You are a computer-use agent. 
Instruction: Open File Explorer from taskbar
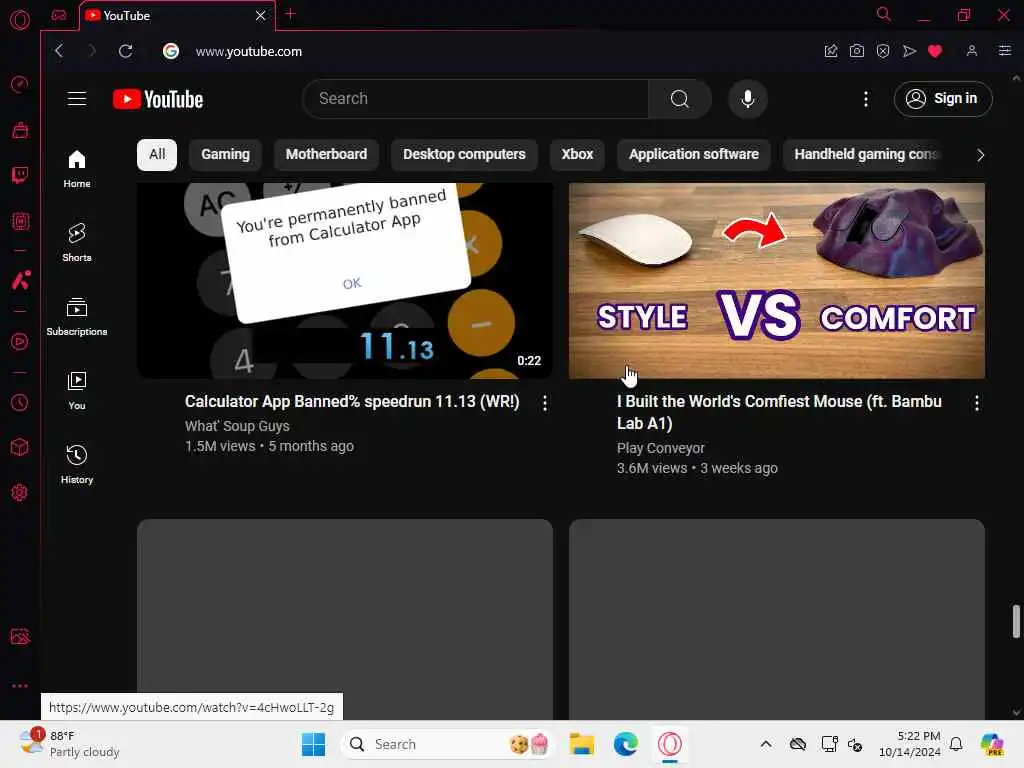581,744
